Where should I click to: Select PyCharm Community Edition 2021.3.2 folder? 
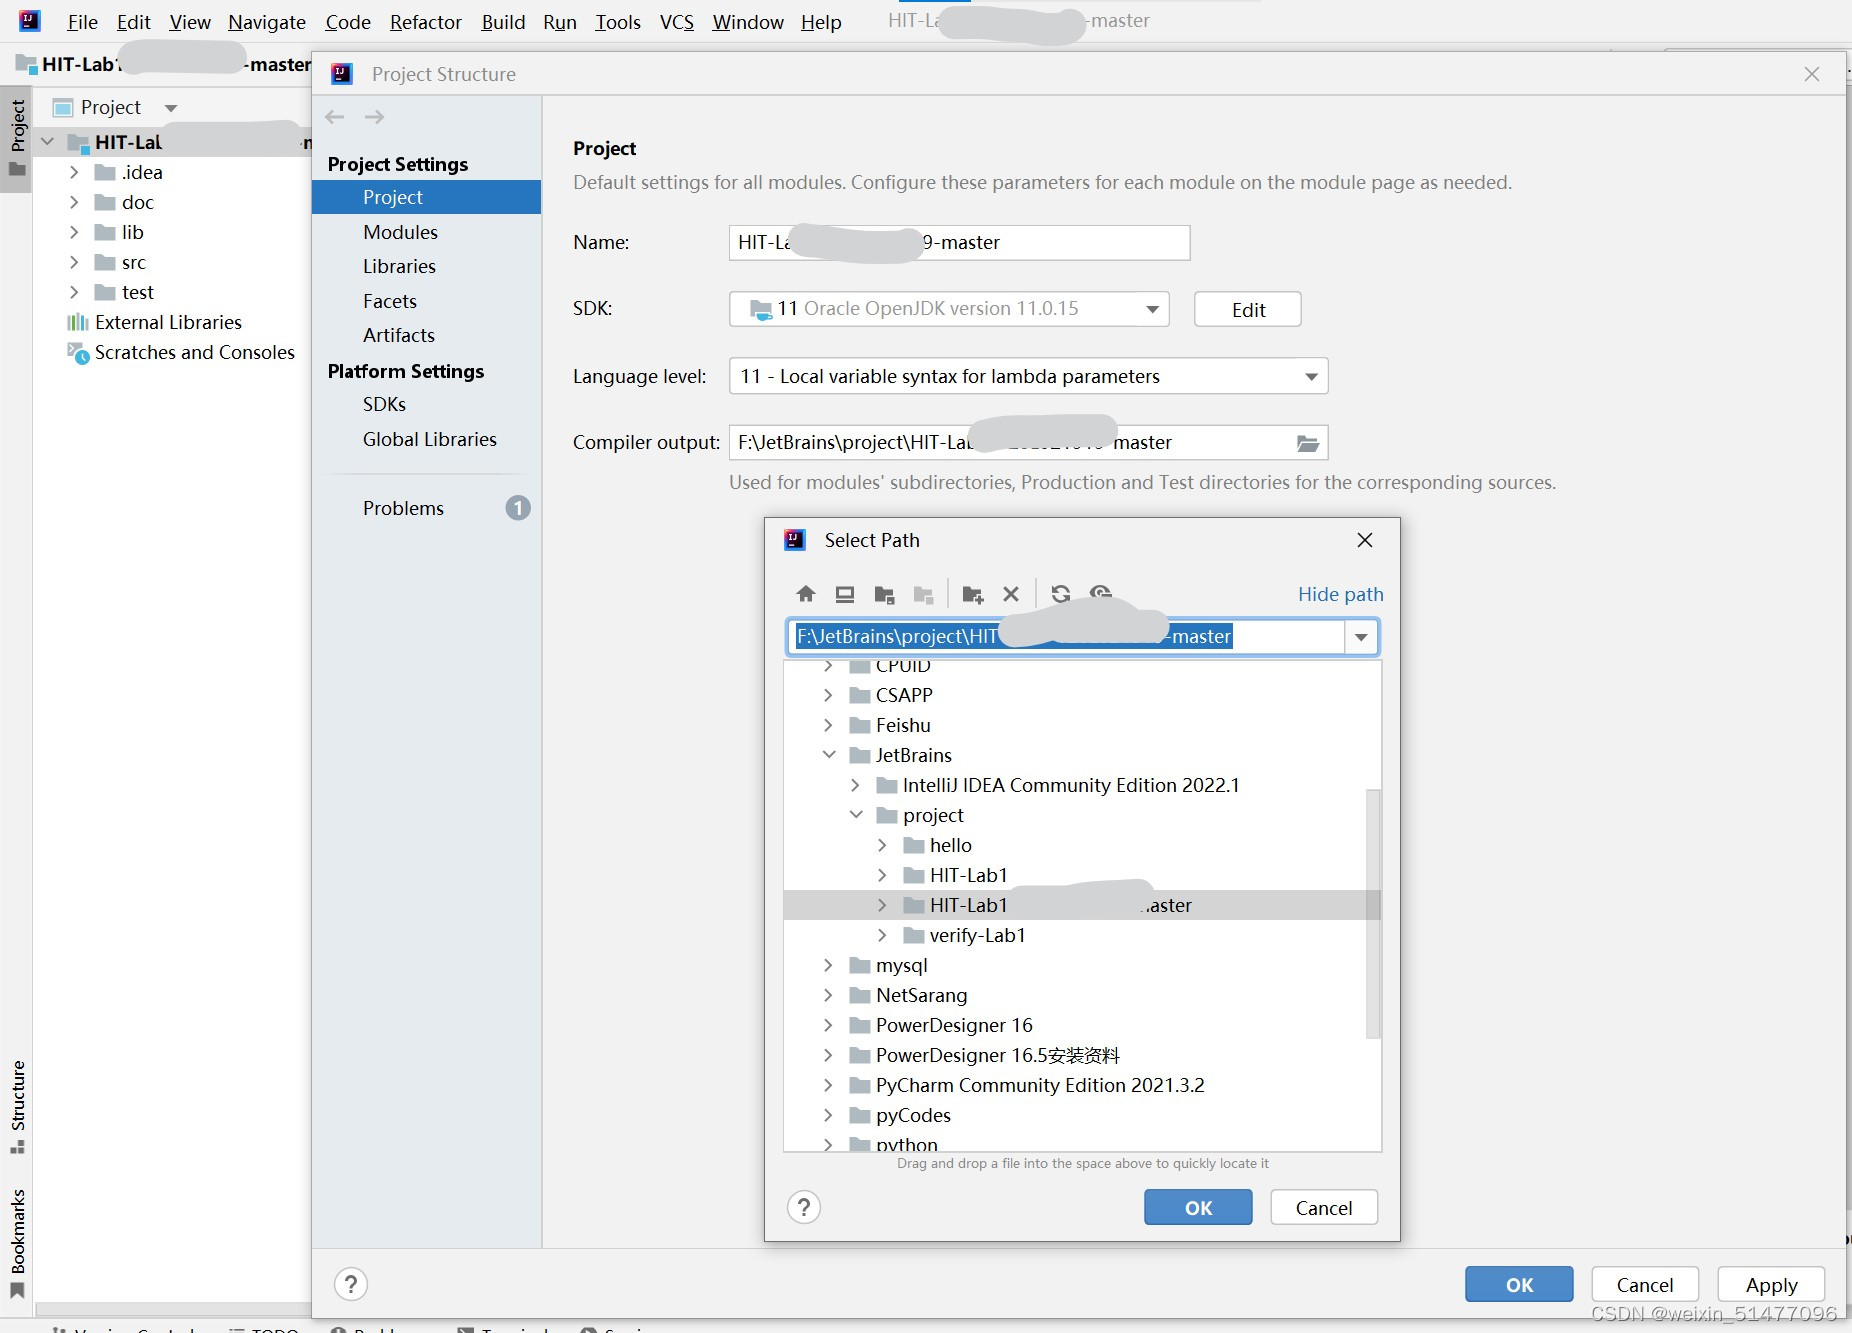(1075, 1085)
